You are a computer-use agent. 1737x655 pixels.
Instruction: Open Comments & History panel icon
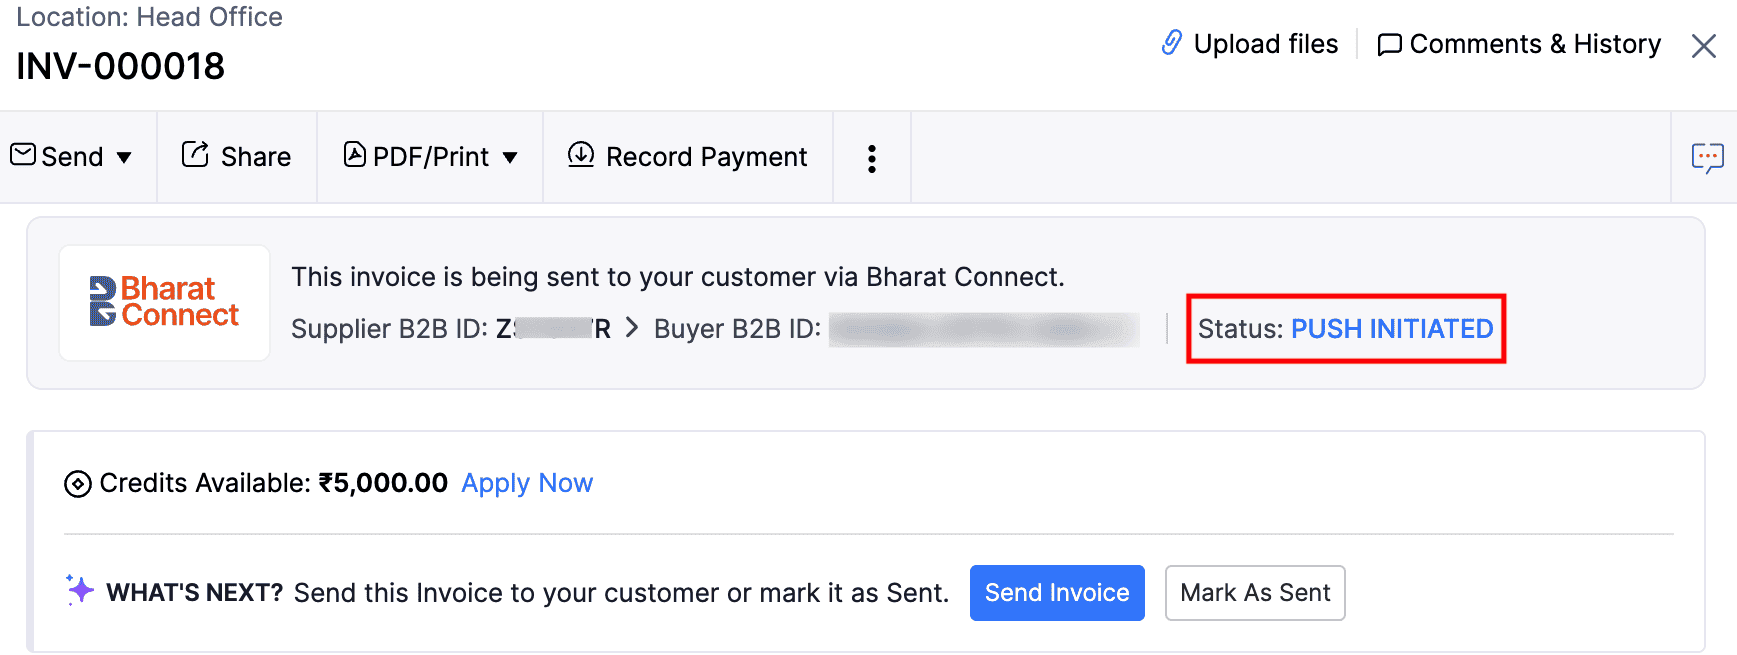coord(1390,44)
